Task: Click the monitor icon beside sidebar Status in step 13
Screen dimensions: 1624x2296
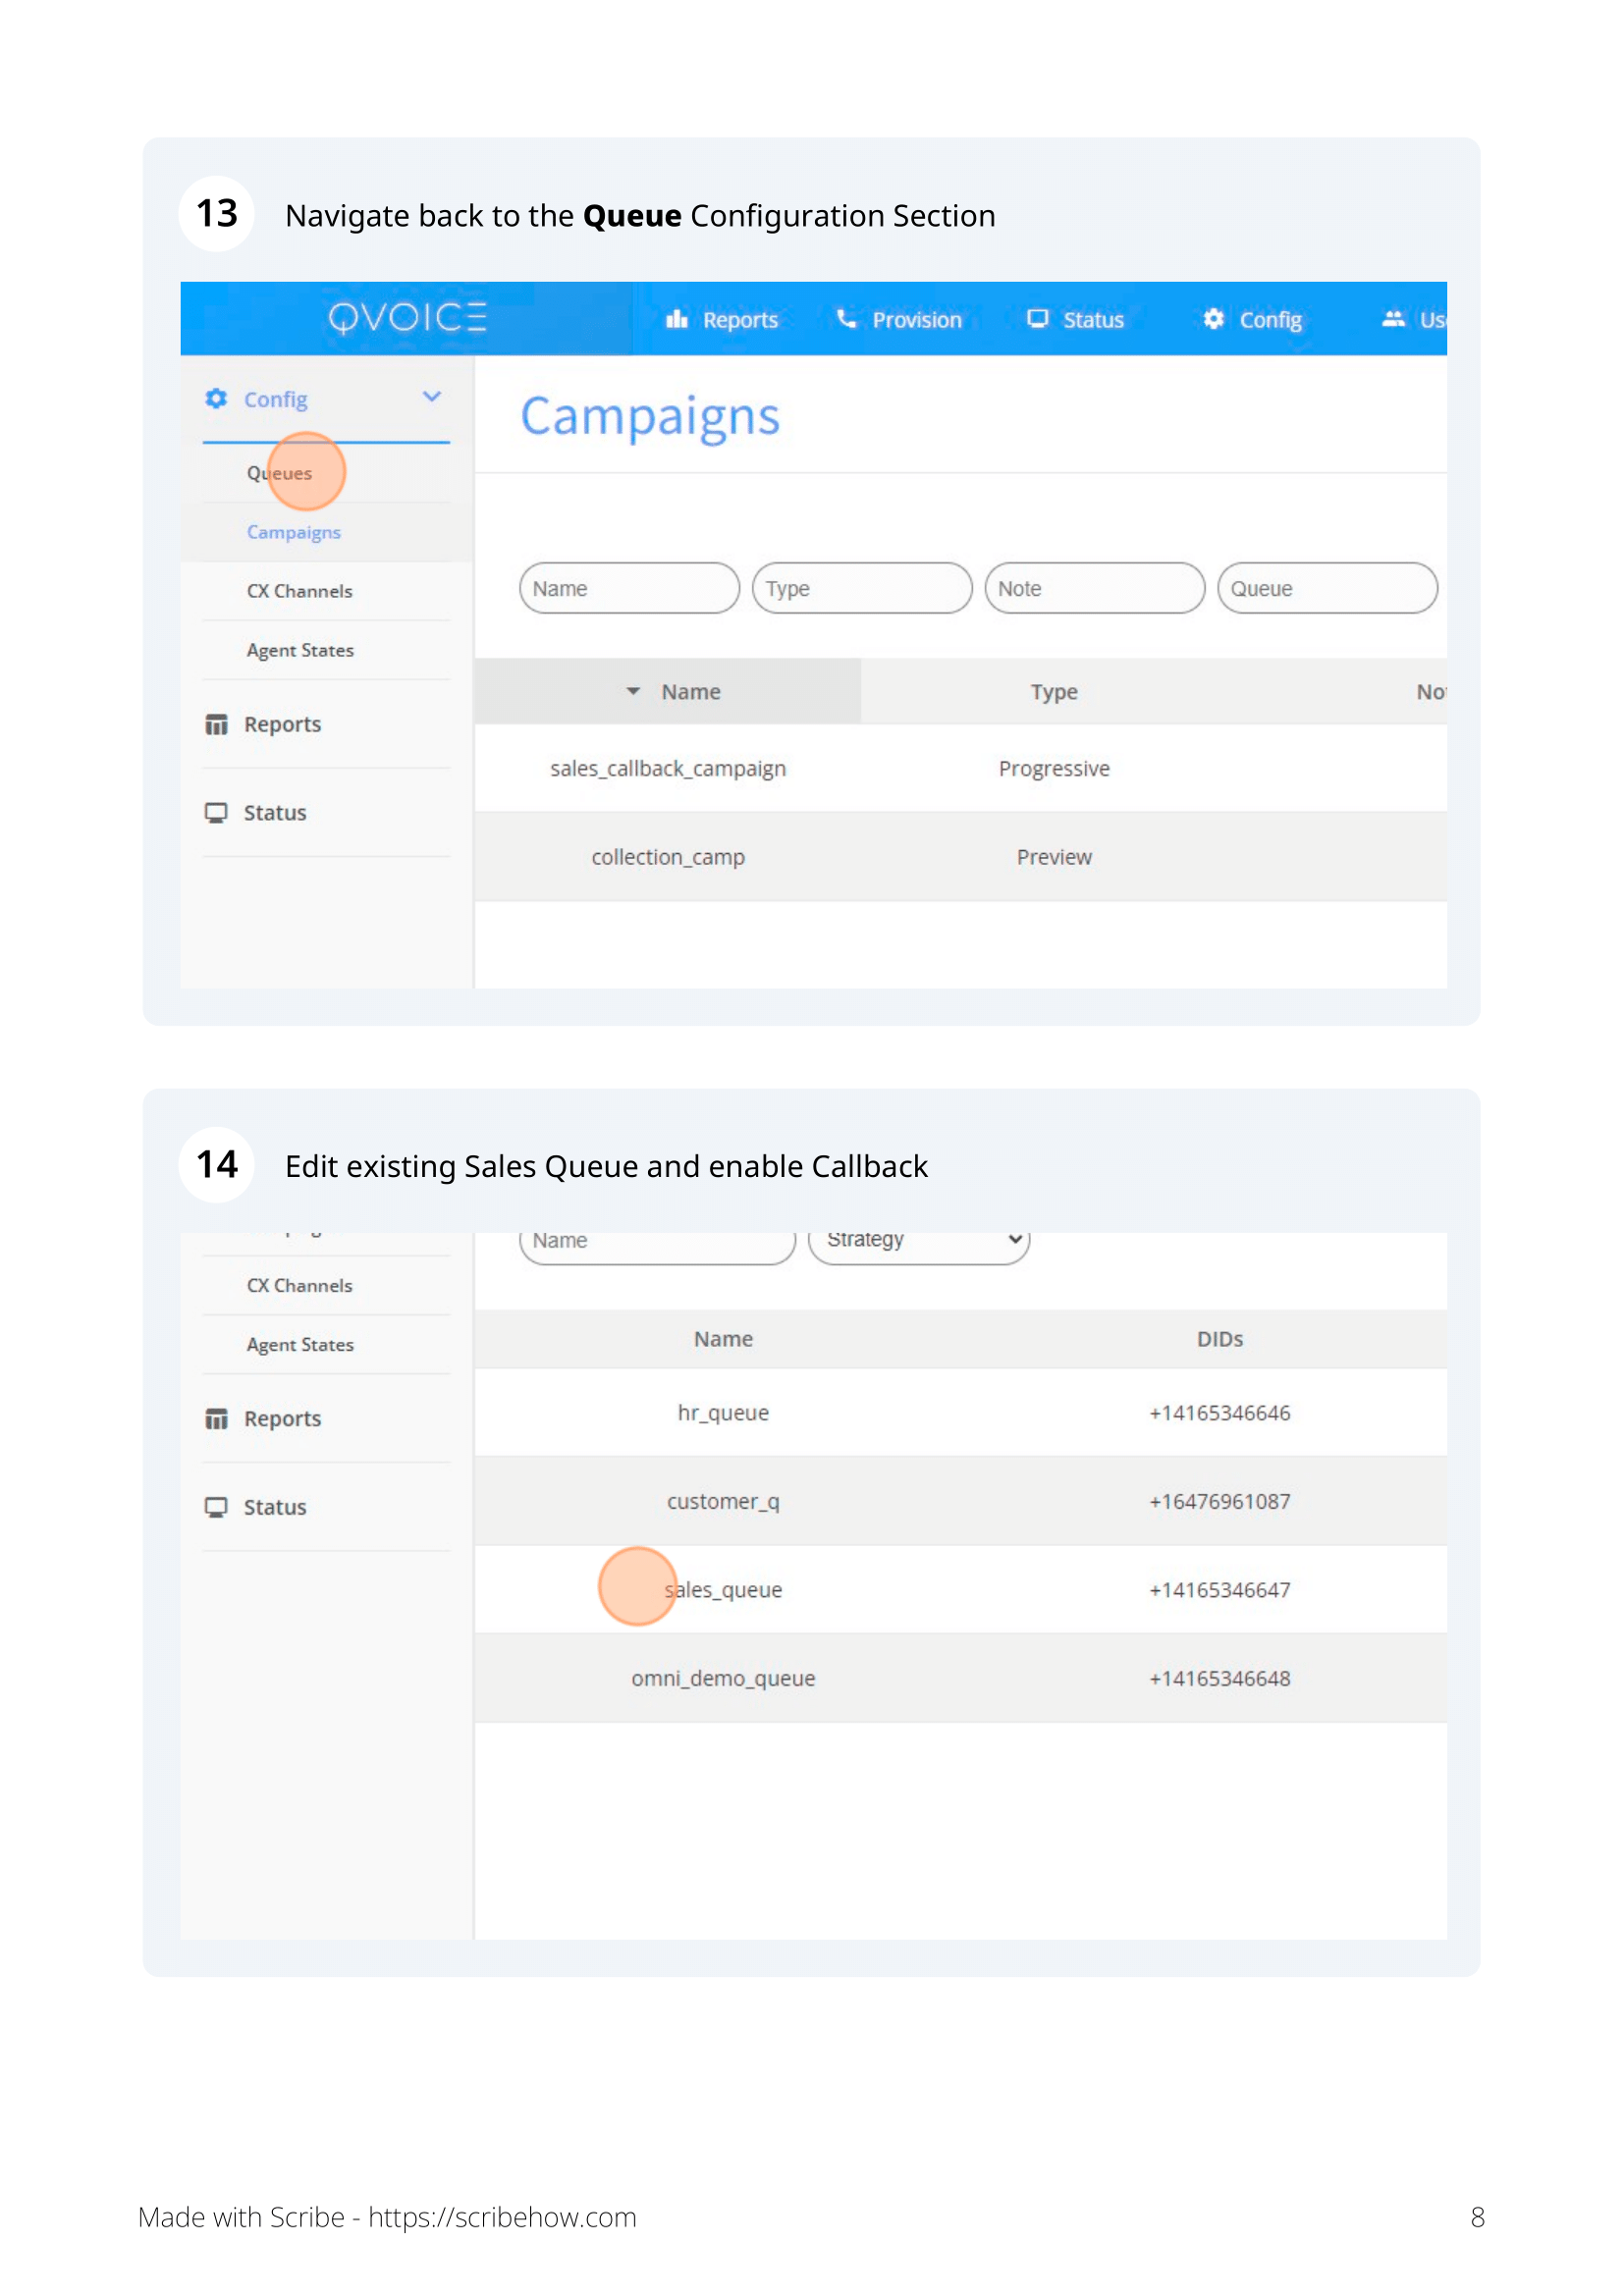Action: [216, 813]
